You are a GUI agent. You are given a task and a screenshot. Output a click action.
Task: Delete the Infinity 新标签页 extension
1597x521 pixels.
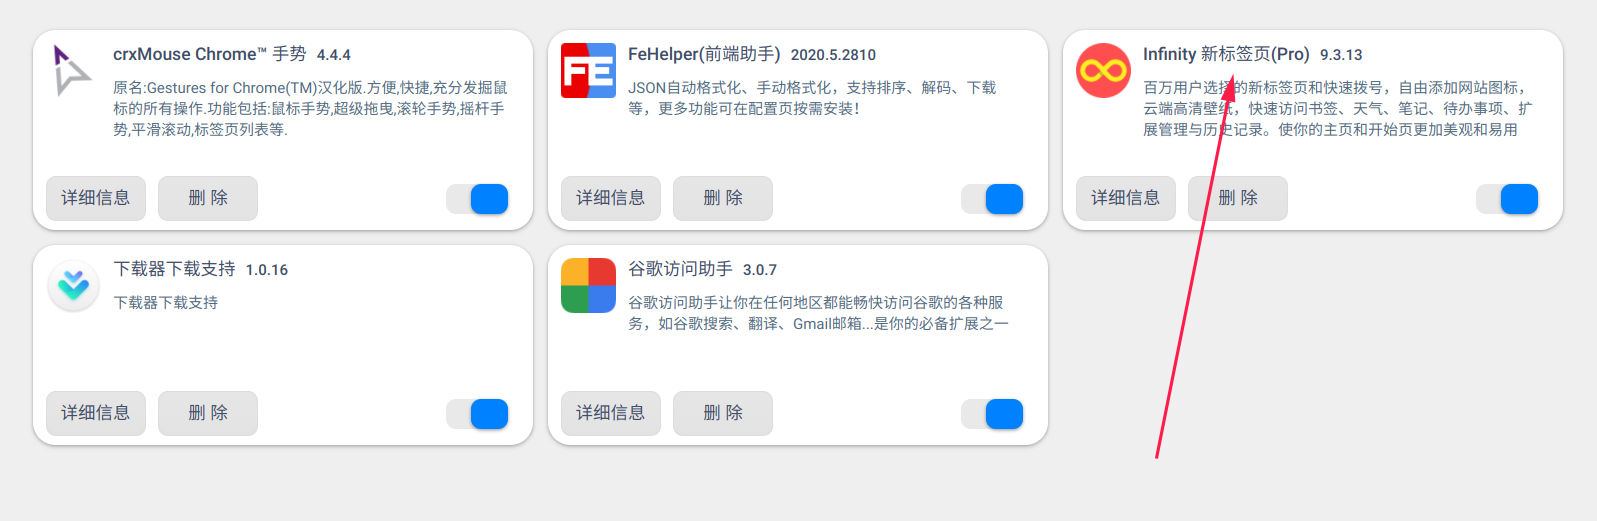(x=1238, y=198)
